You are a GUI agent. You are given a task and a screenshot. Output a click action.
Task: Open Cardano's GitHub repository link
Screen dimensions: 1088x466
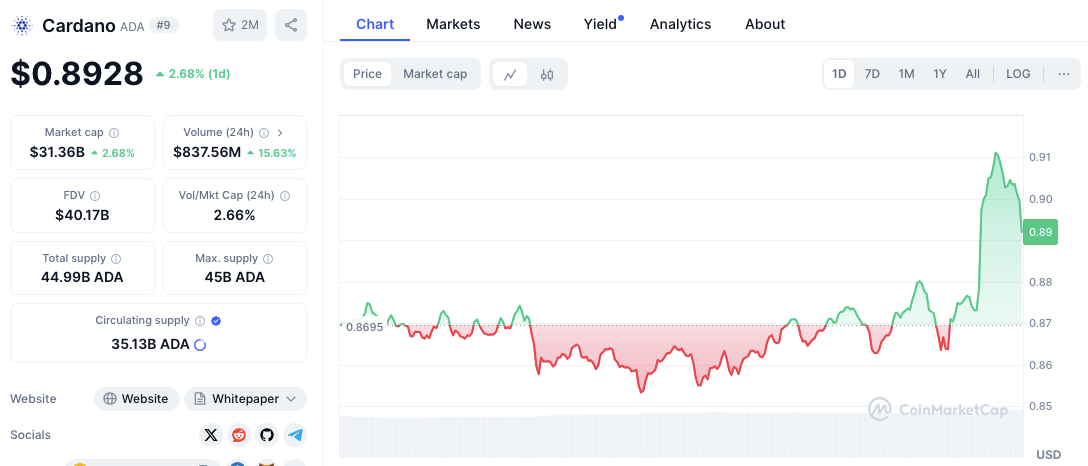coord(266,435)
